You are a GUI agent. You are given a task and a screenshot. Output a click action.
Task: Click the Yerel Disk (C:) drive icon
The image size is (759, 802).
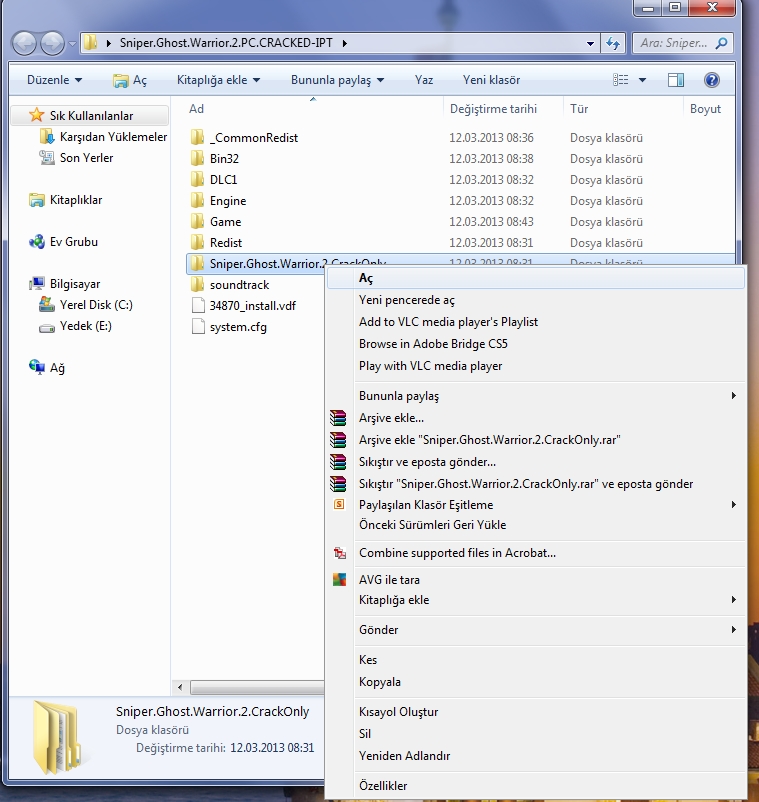[47, 305]
